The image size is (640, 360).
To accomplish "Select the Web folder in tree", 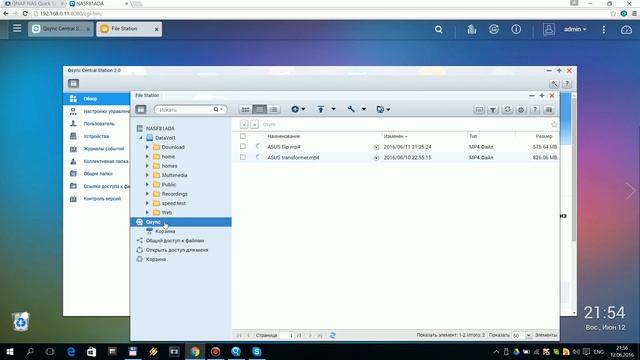I will 167,213.
